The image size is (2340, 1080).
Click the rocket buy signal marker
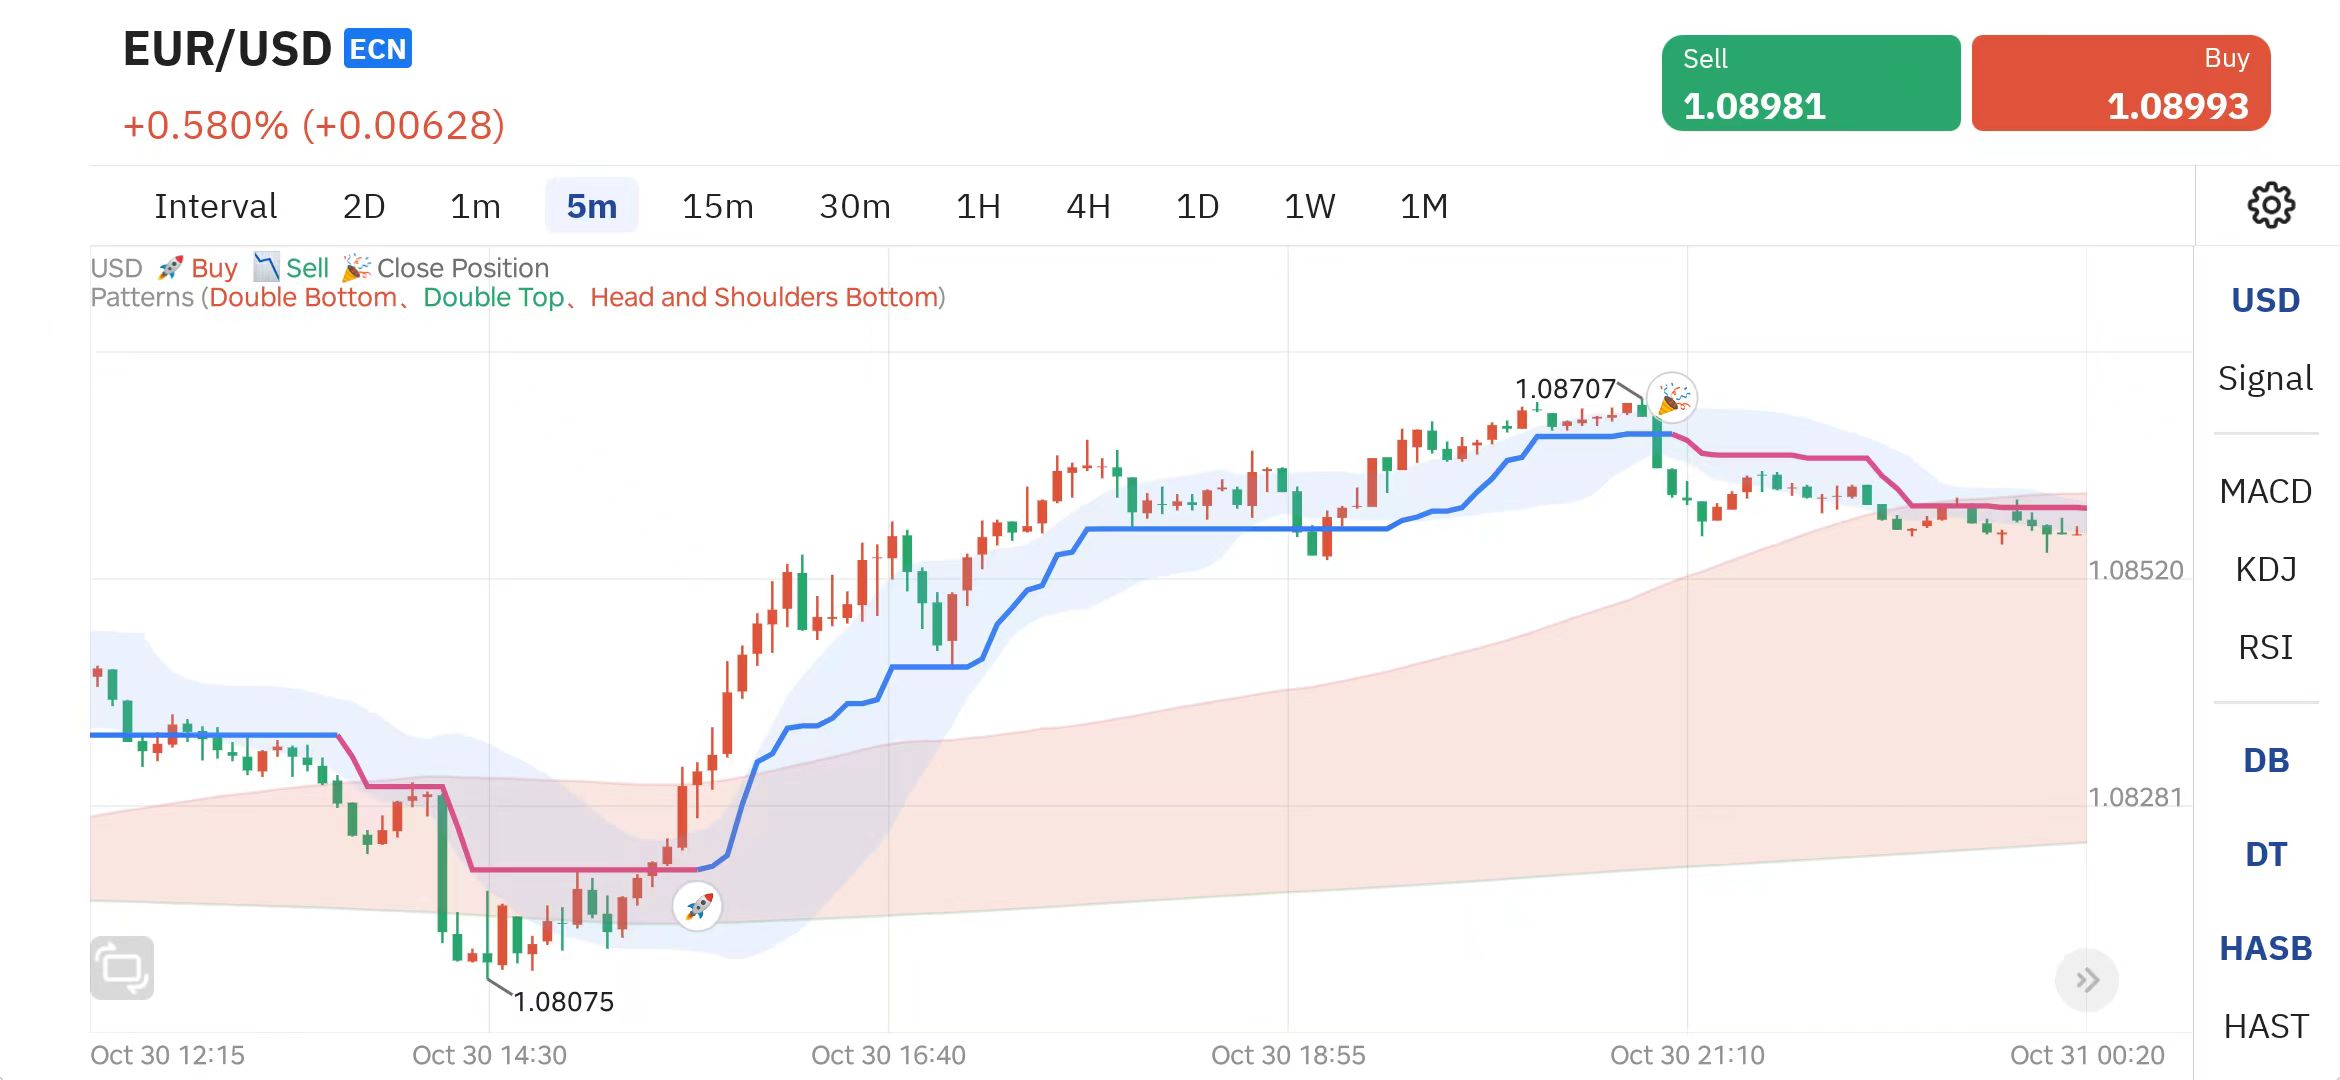coord(697,907)
